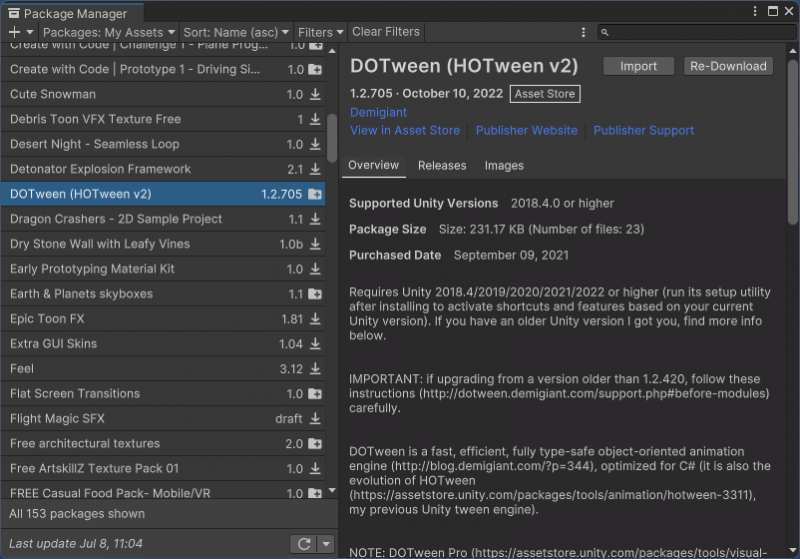This screenshot has height=559, width=800.
Task: Open the dropdown arrow beside the plus button
Action: coord(30,32)
